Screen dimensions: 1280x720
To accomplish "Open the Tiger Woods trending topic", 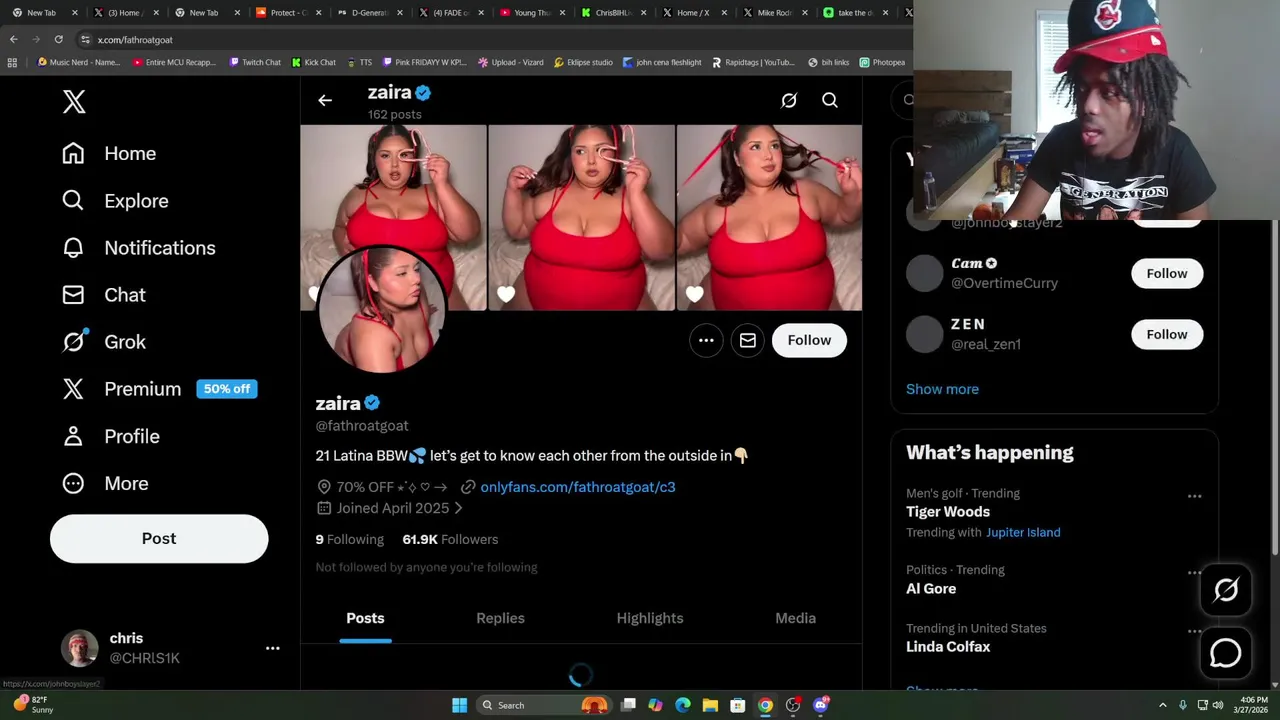I will [948, 511].
